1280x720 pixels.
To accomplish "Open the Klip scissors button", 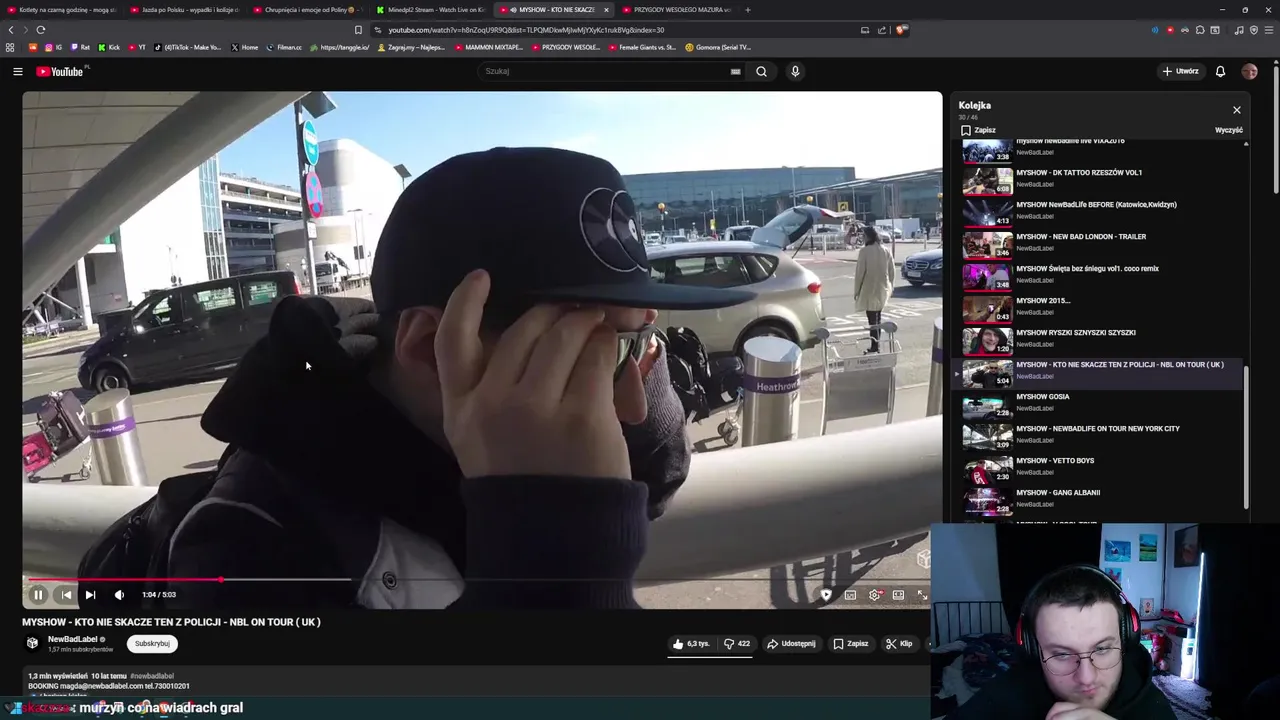I will pyautogui.click(x=899, y=644).
